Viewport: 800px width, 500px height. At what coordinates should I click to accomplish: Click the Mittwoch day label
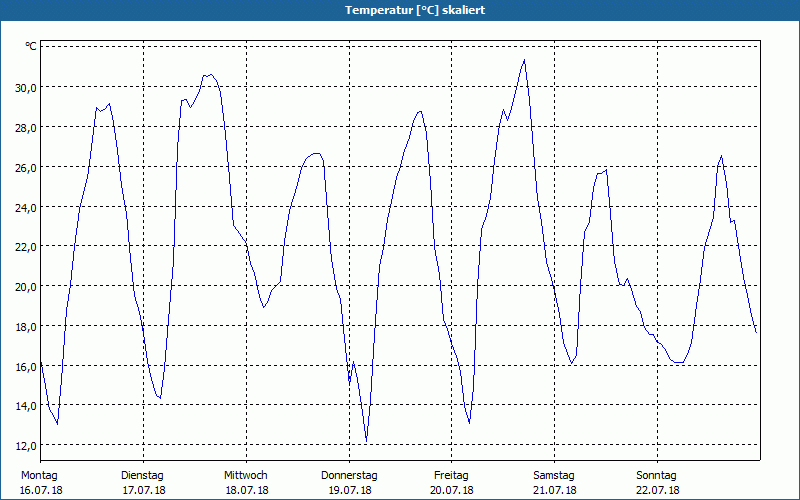(x=245, y=476)
